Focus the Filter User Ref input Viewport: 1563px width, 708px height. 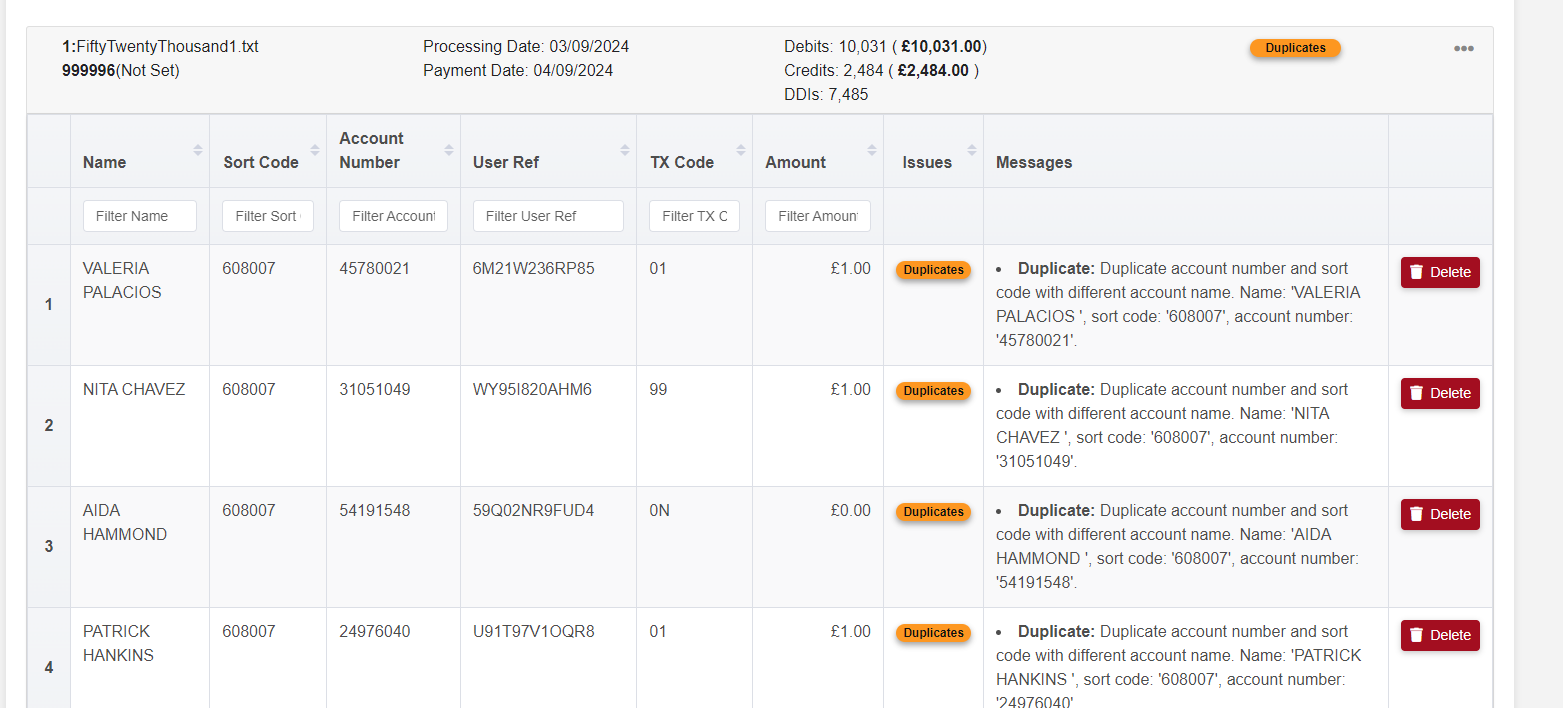(x=548, y=216)
